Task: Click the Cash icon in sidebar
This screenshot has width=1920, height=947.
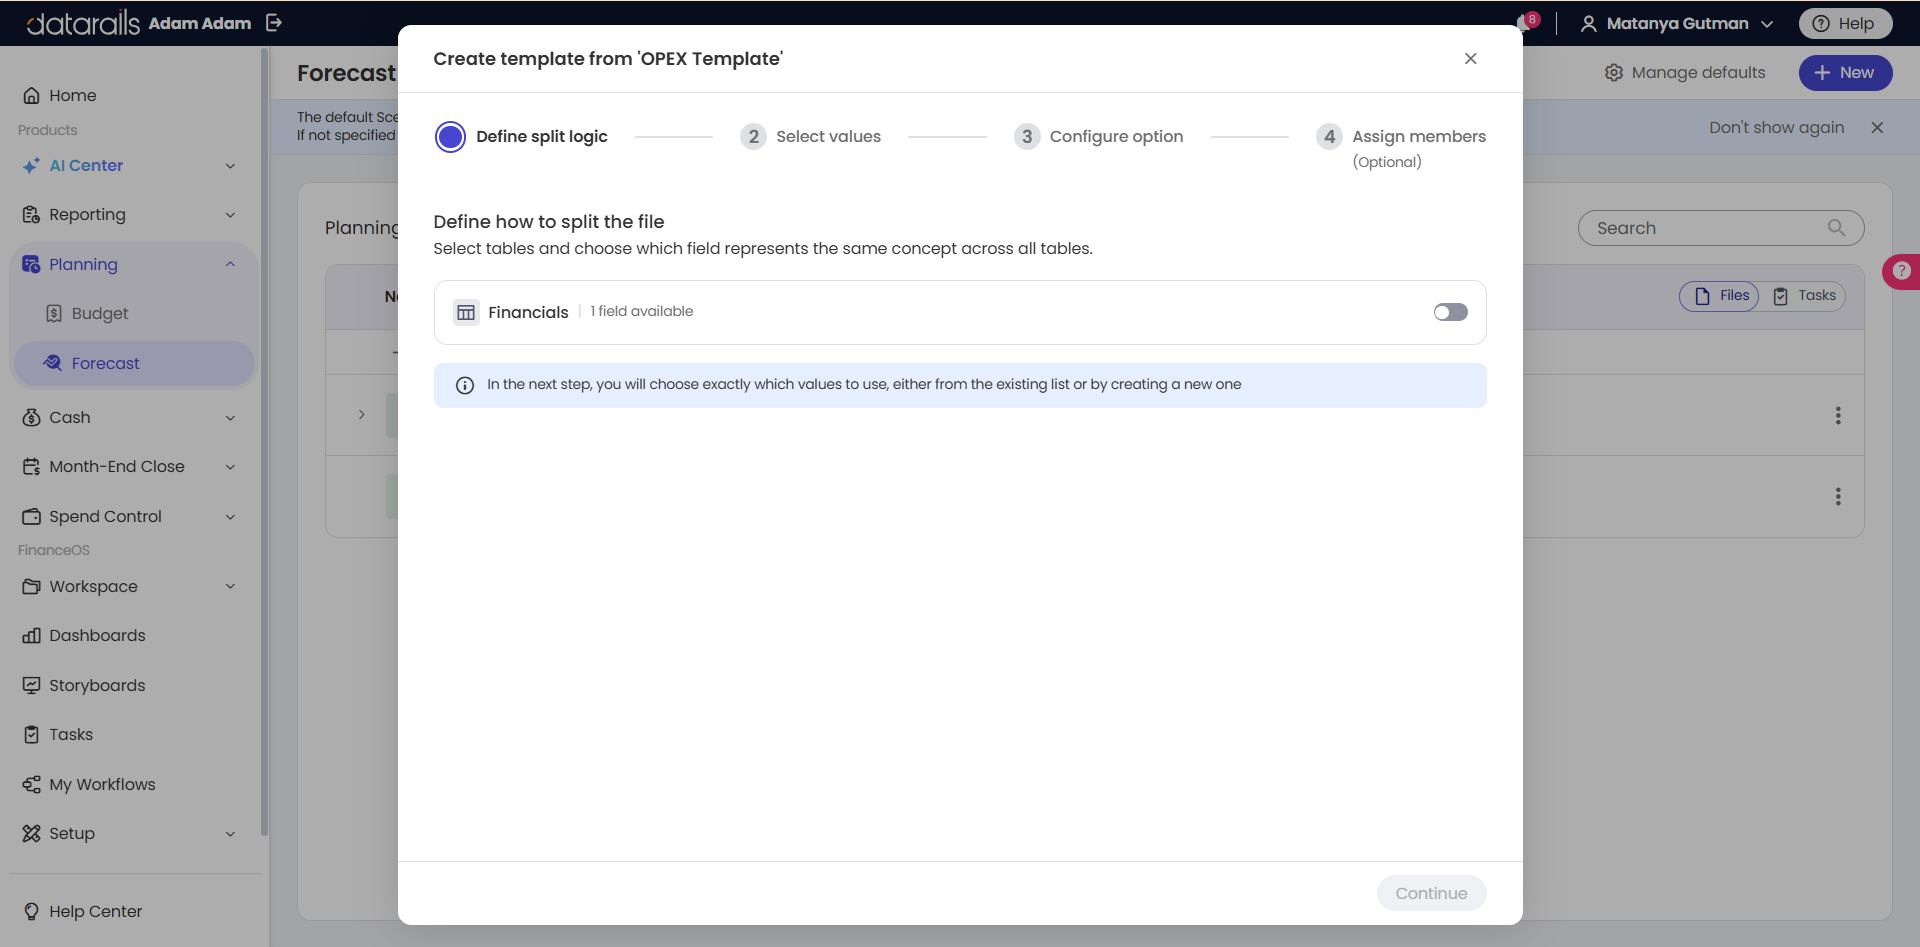Action: (32, 418)
